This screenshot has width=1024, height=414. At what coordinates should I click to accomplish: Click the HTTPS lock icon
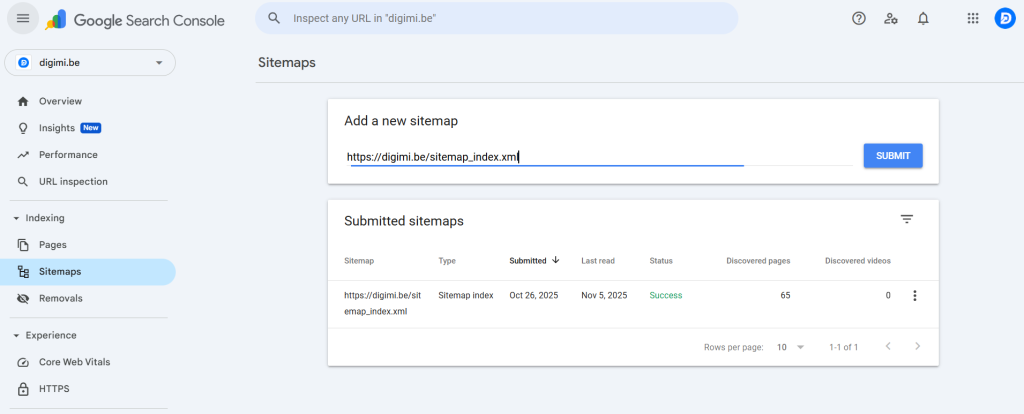tap(24, 389)
